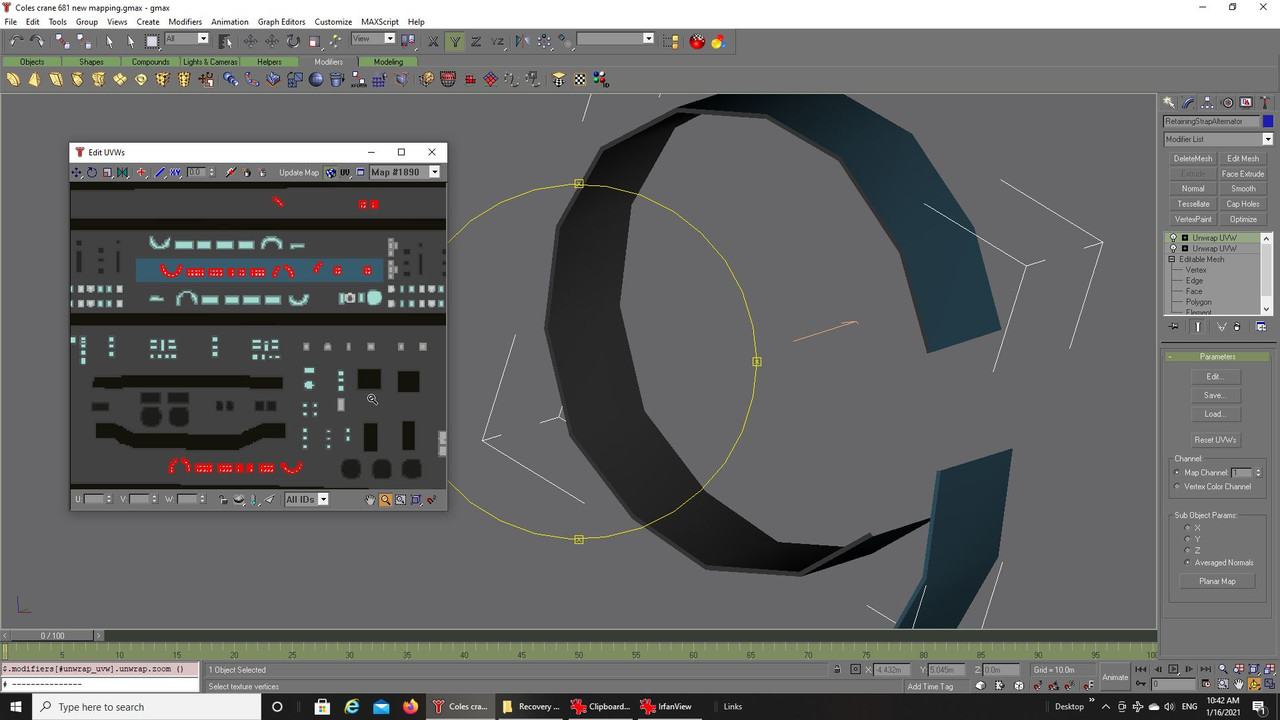This screenshot has width=1280, height=720.
Task: Toggle Show Map in Edit UVWs toolbar
Action: [330, 172]
